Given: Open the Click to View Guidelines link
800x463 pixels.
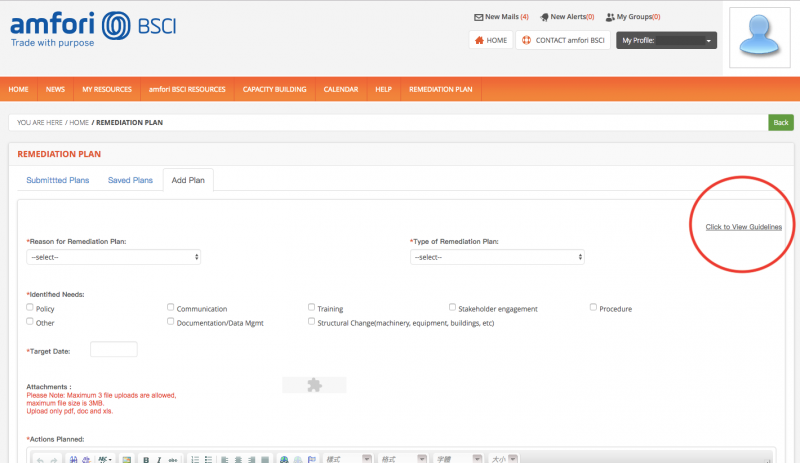Looking at the screenshot, I should point(743,227).
